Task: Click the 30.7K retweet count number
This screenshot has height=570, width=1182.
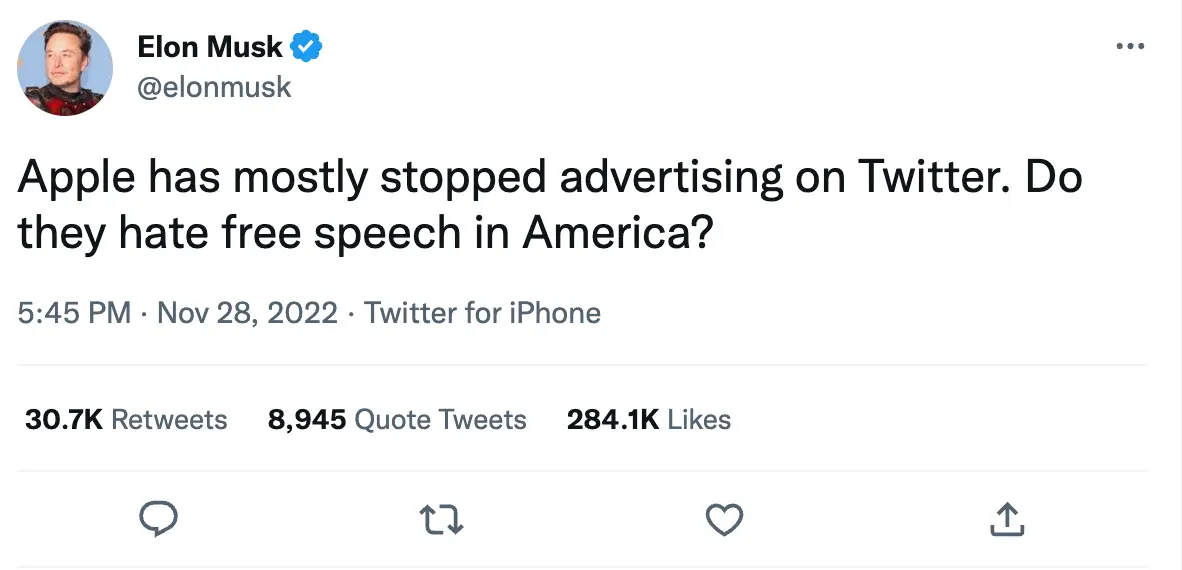Action: tap(63, 419)
